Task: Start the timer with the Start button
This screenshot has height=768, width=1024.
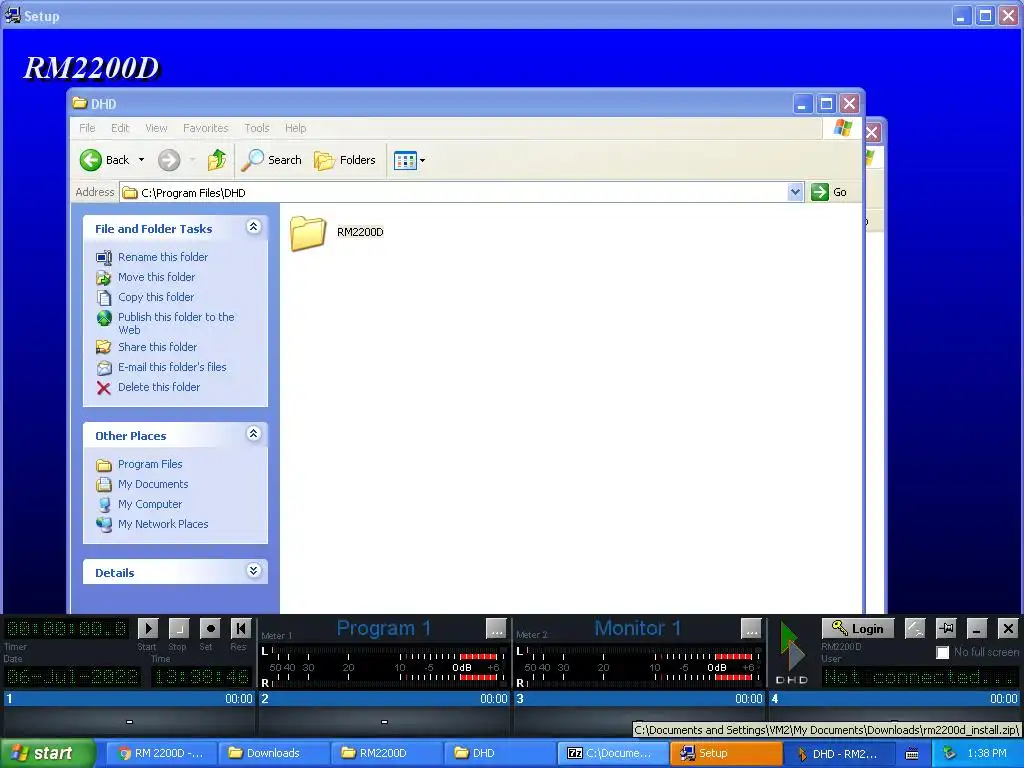Action: click(x=148, y=628)
